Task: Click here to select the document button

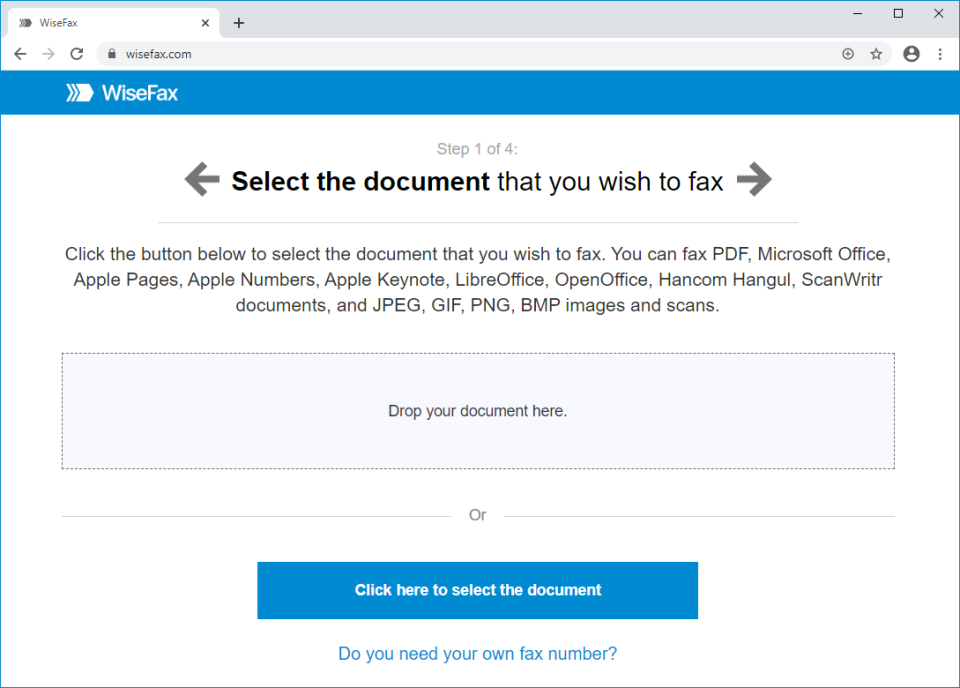Action: tap(477, 590)
